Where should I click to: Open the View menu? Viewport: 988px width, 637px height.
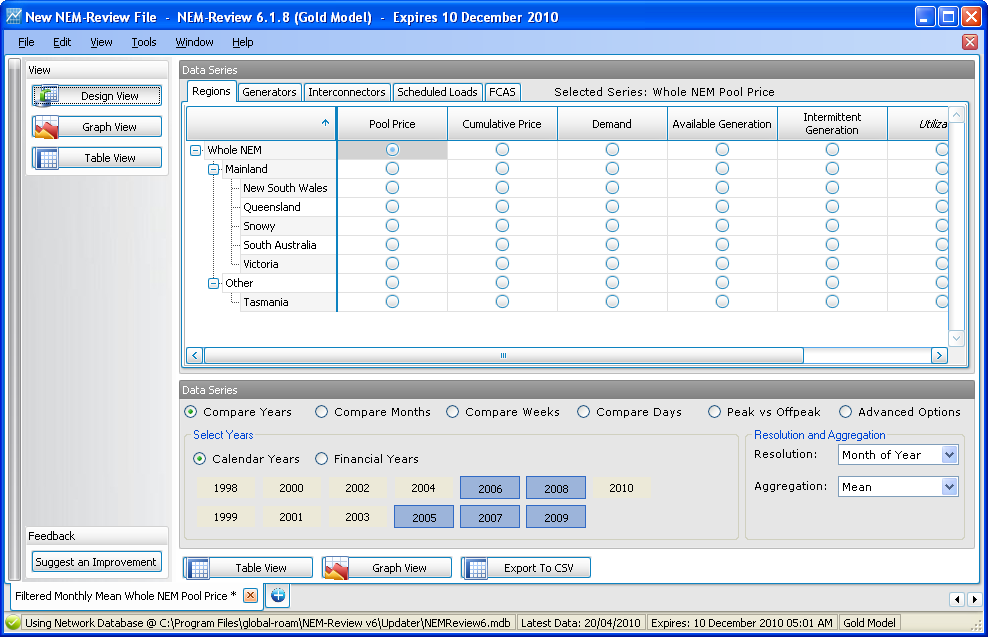(101, 42)
